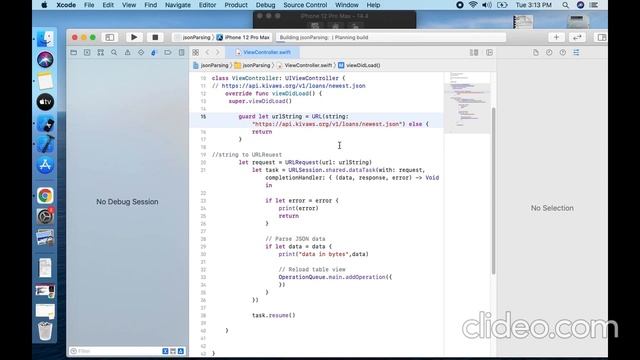Screen dimensions: 640x360
Task: Open the jsonParsing project breadcrumb
Action: point(211,65)
